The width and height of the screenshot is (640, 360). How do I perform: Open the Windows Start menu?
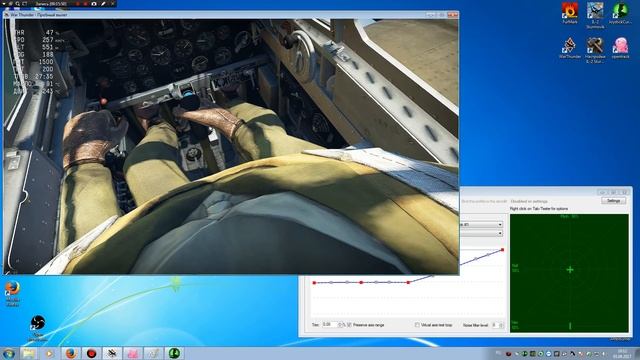pyautogui.click(x=9, y=353)
